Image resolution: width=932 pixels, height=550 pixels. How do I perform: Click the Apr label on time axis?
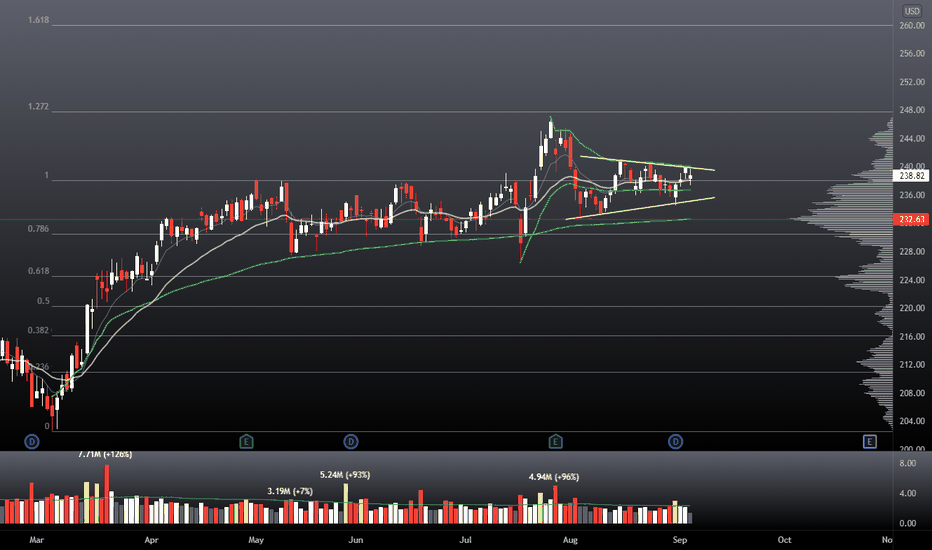coord(151,540)
